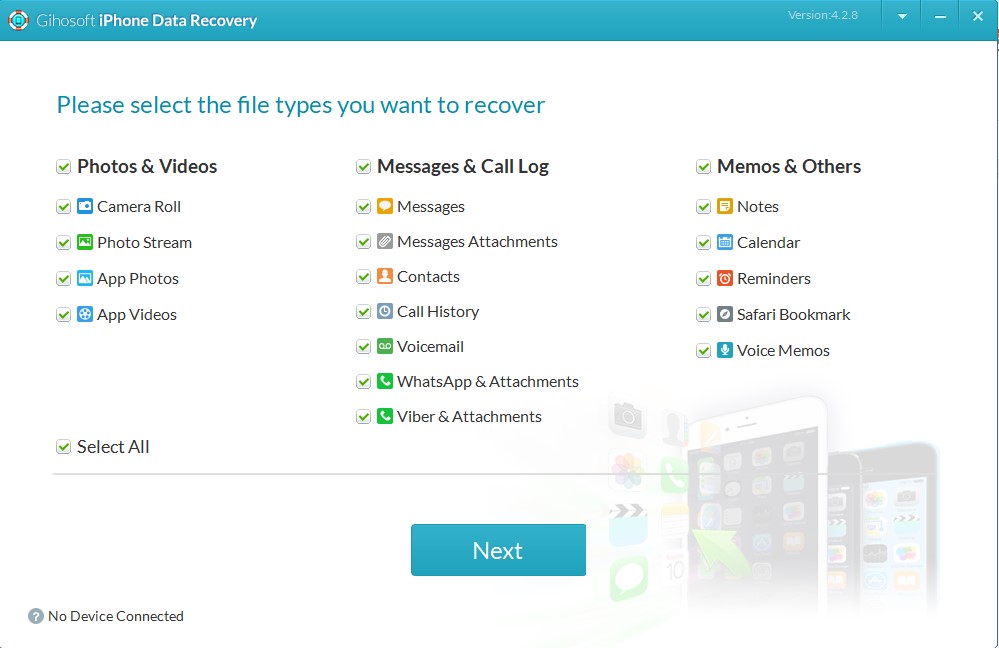Click the App Photos picture icon
This screenshot has height=648, width=999.
pyautogui.click(x=85, y=278)
